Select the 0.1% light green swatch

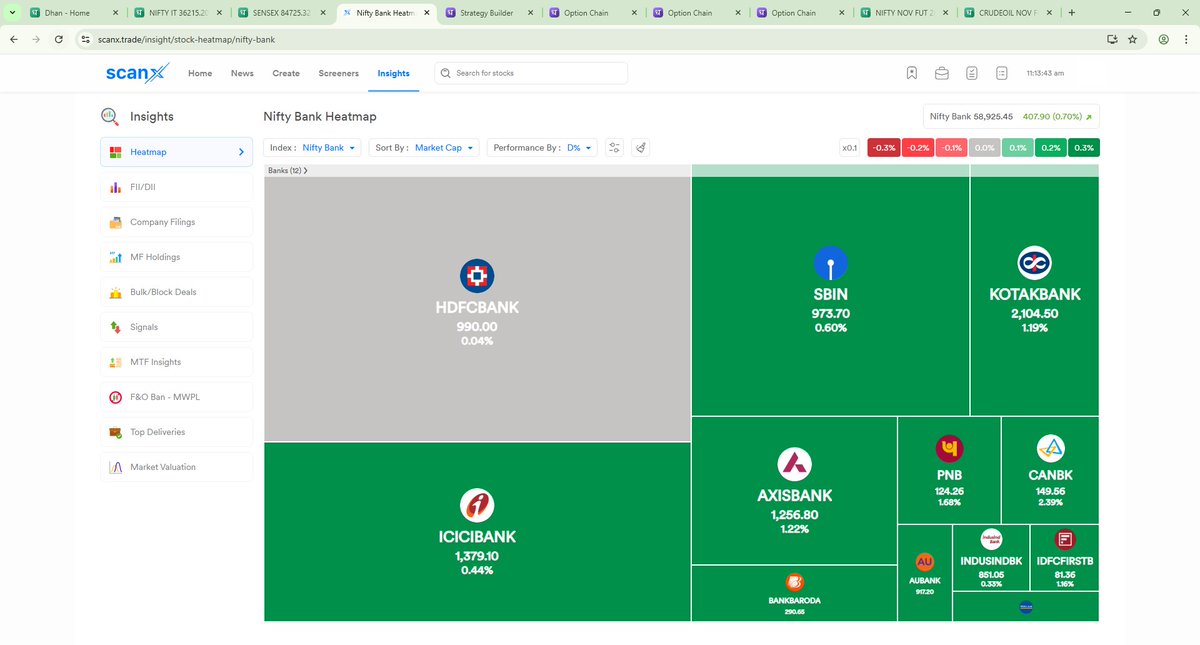click(1017, 148)
